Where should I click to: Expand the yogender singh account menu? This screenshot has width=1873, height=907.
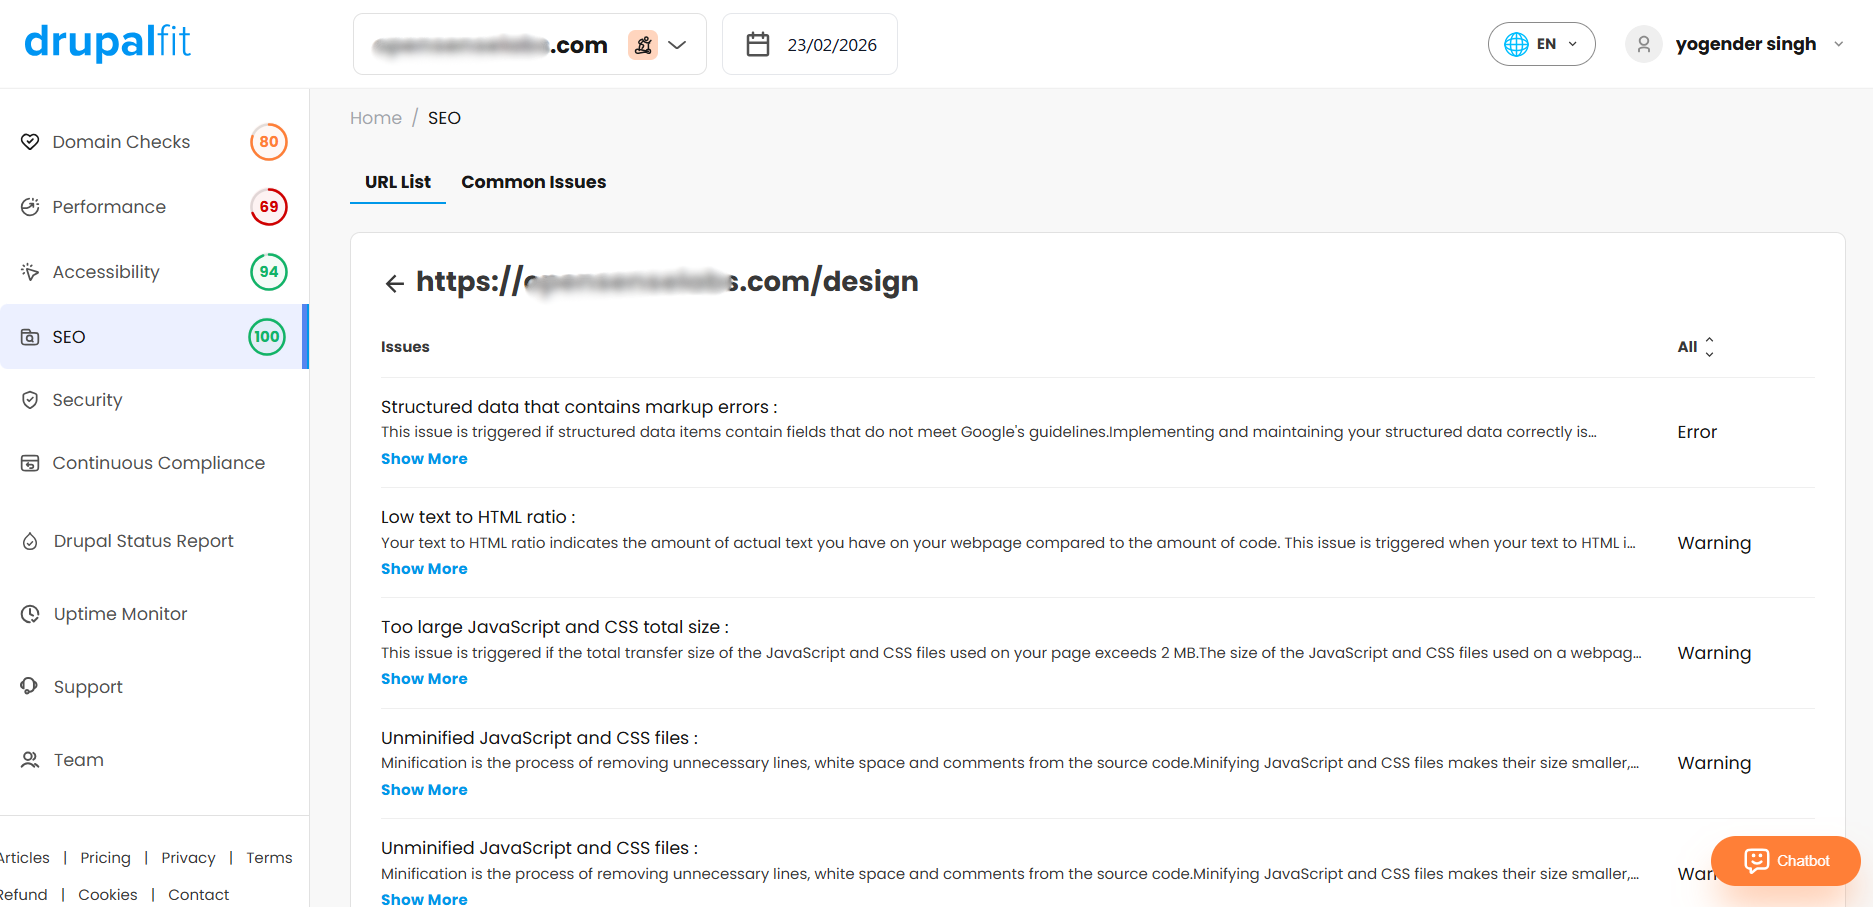(1838, 44)
